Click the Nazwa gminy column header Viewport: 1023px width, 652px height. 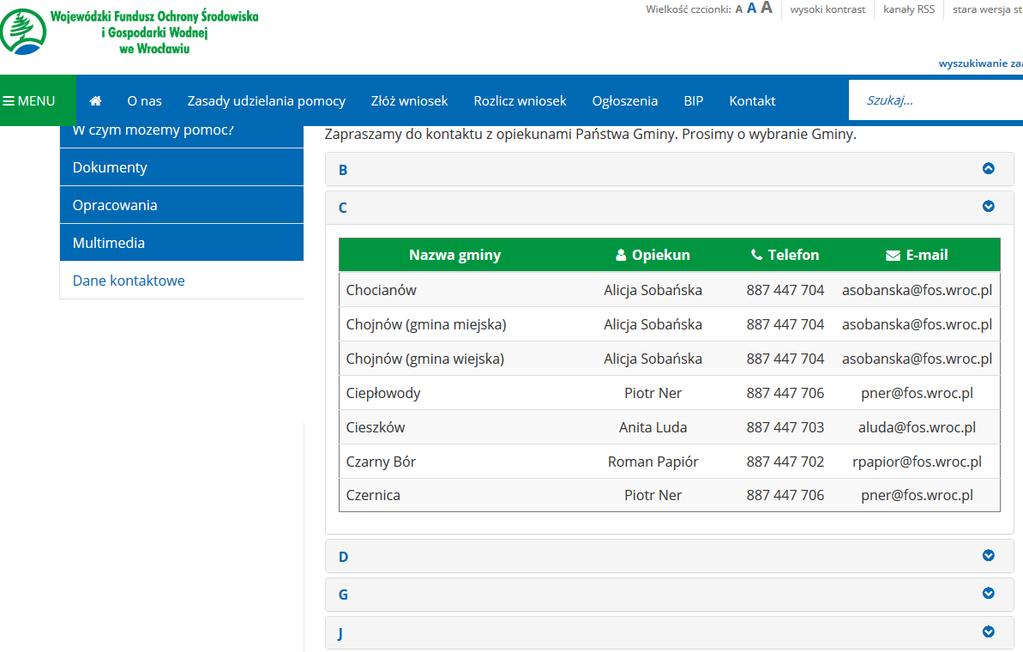point(455,255)
